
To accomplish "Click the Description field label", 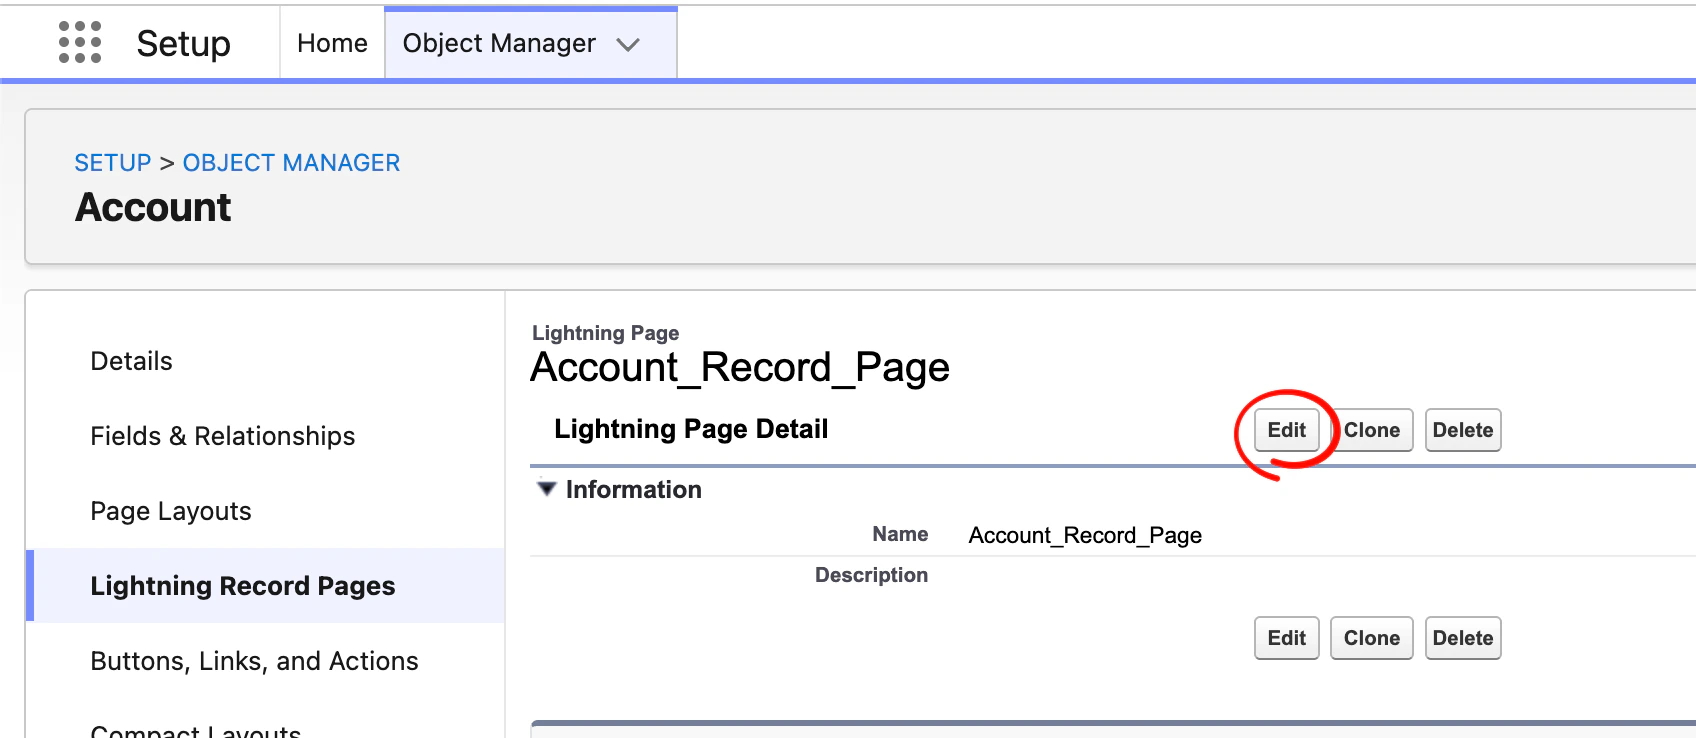I will coord(871,575).
